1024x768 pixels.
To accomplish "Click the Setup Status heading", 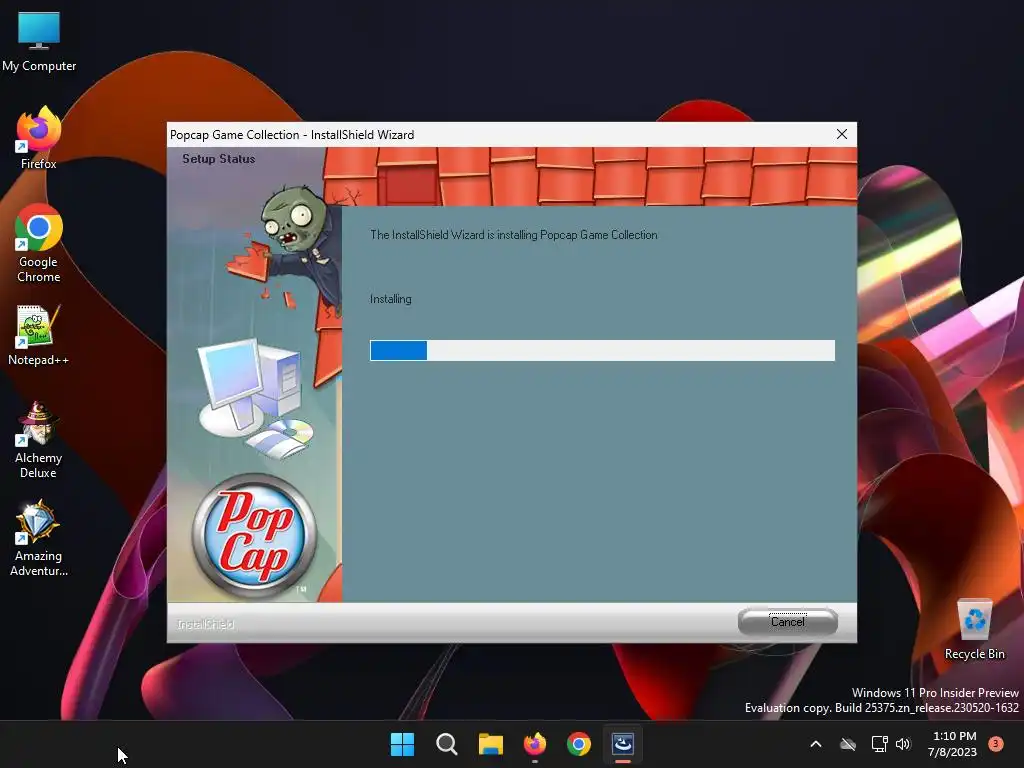I will (219, 159).
